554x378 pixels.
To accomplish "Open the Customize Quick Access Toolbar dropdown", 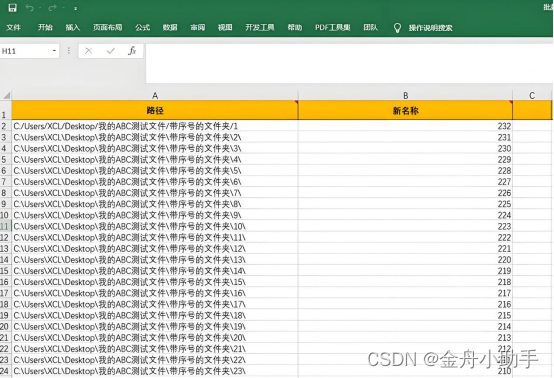I will 75,8.
